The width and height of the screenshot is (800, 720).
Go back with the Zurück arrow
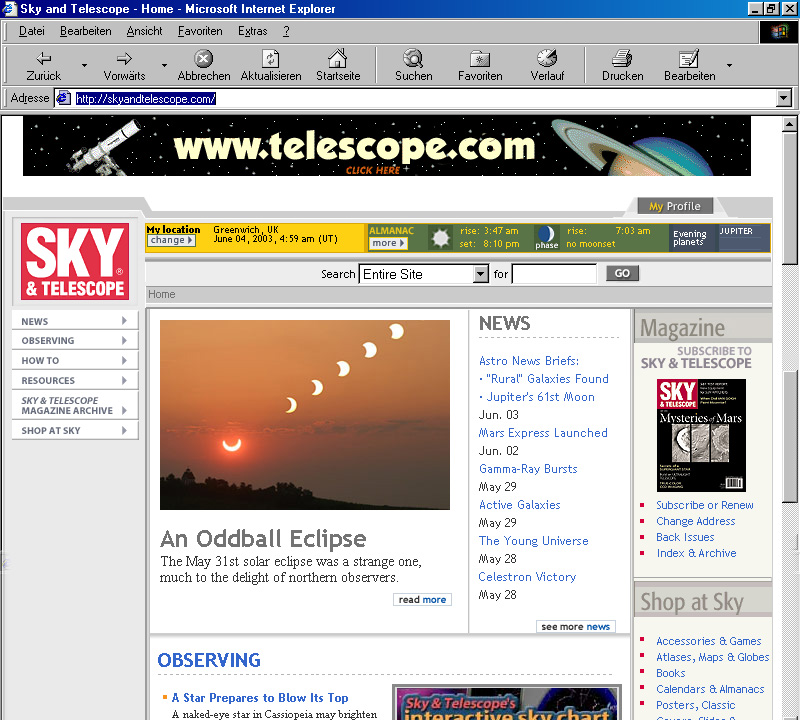(x=43, y=65)
